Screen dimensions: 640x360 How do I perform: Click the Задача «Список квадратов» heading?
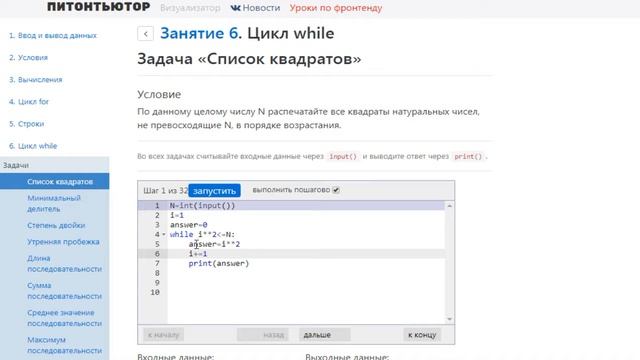point(249,59)
